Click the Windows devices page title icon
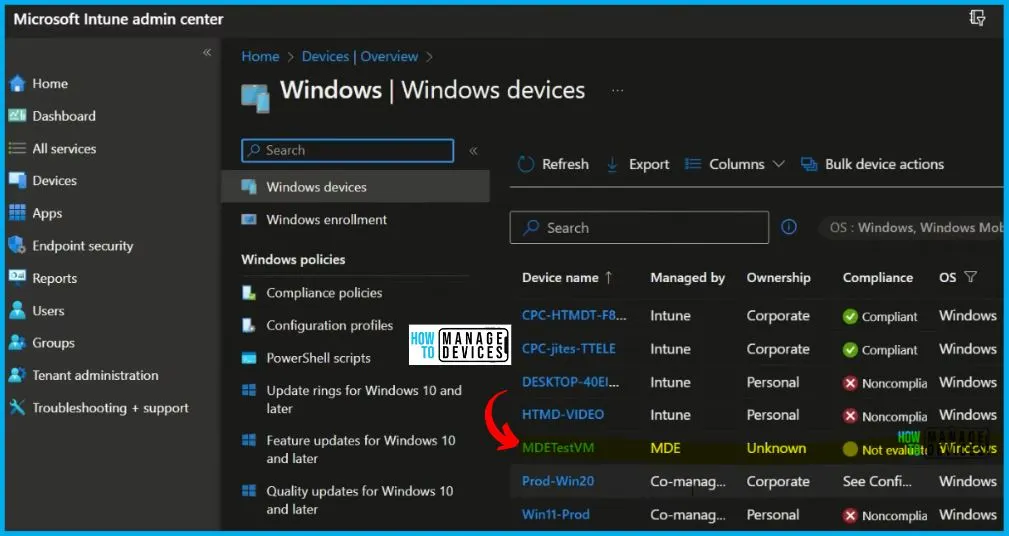 click(255, 98)
